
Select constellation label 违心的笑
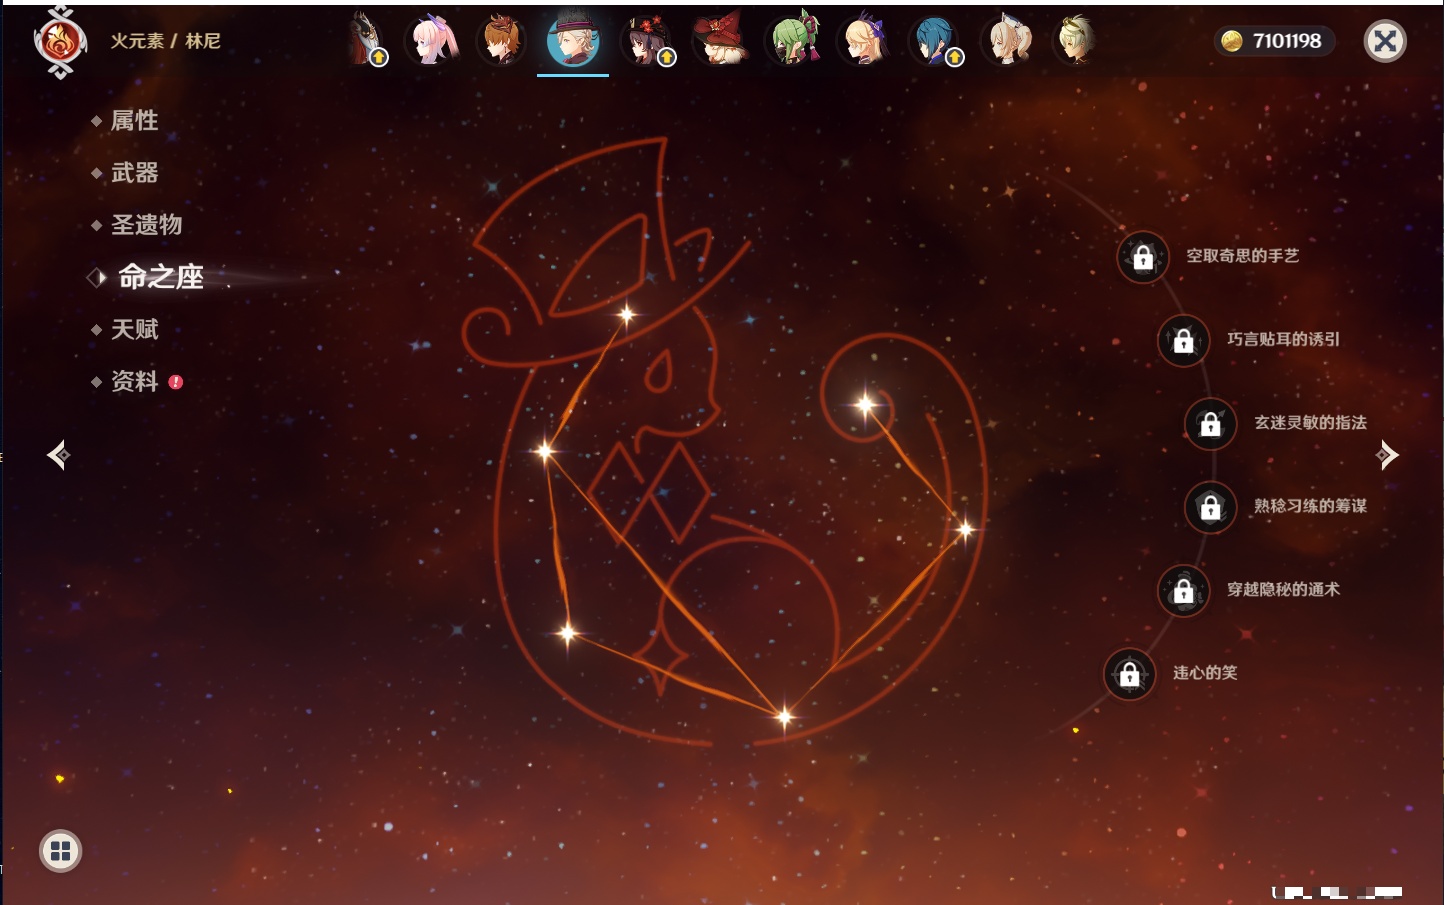click(x=1205, y=673)
